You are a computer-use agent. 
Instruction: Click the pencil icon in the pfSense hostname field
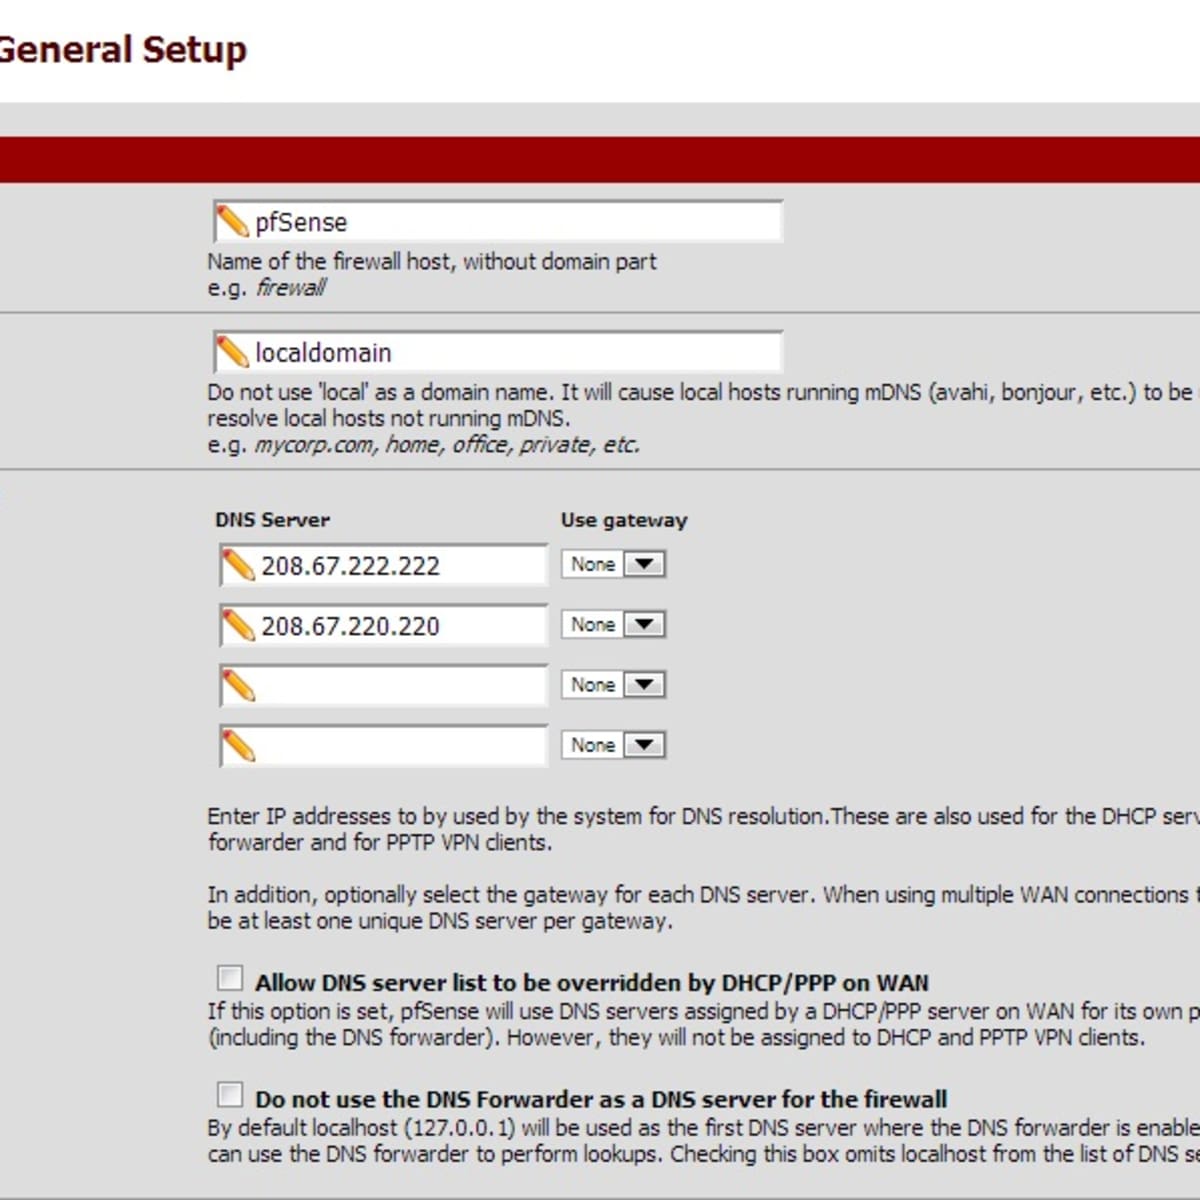[233, 222]
